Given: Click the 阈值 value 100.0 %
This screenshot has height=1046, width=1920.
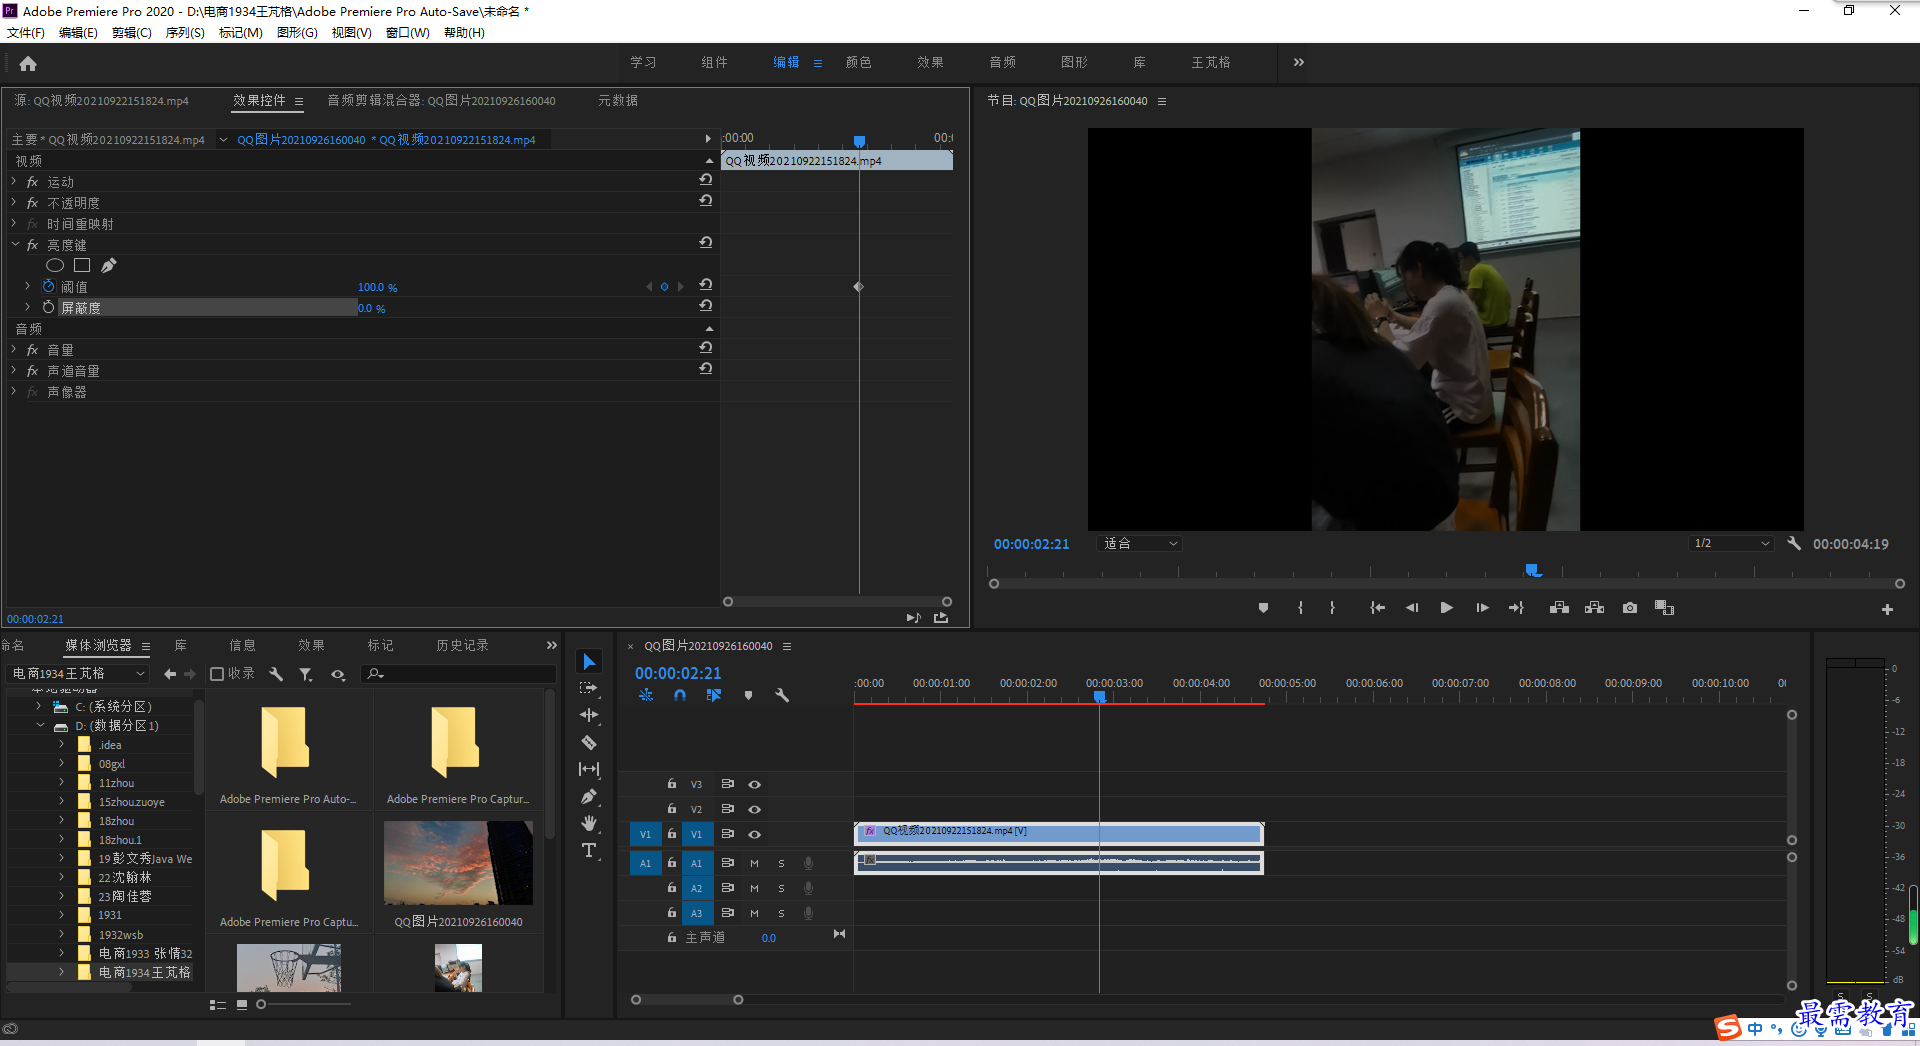Looking at the screenshot, I should [x=377, y=287].
